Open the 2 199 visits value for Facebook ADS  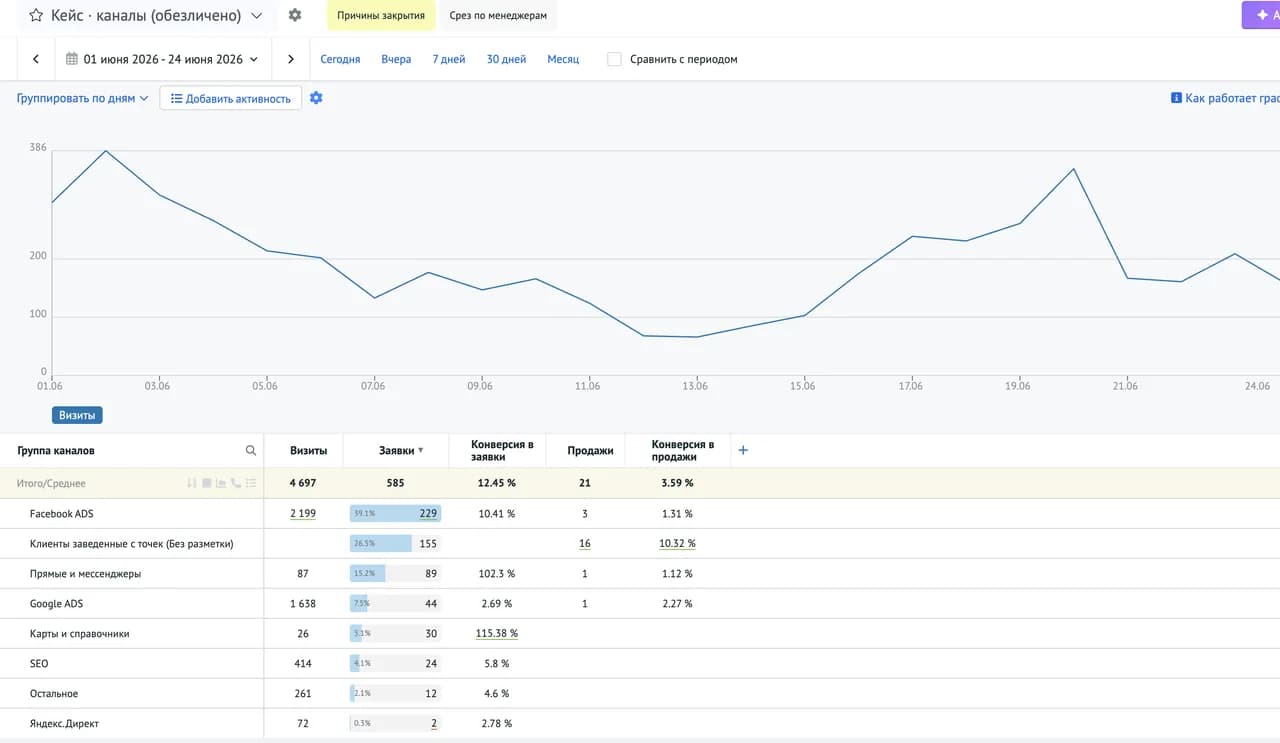tap(303, 514)
